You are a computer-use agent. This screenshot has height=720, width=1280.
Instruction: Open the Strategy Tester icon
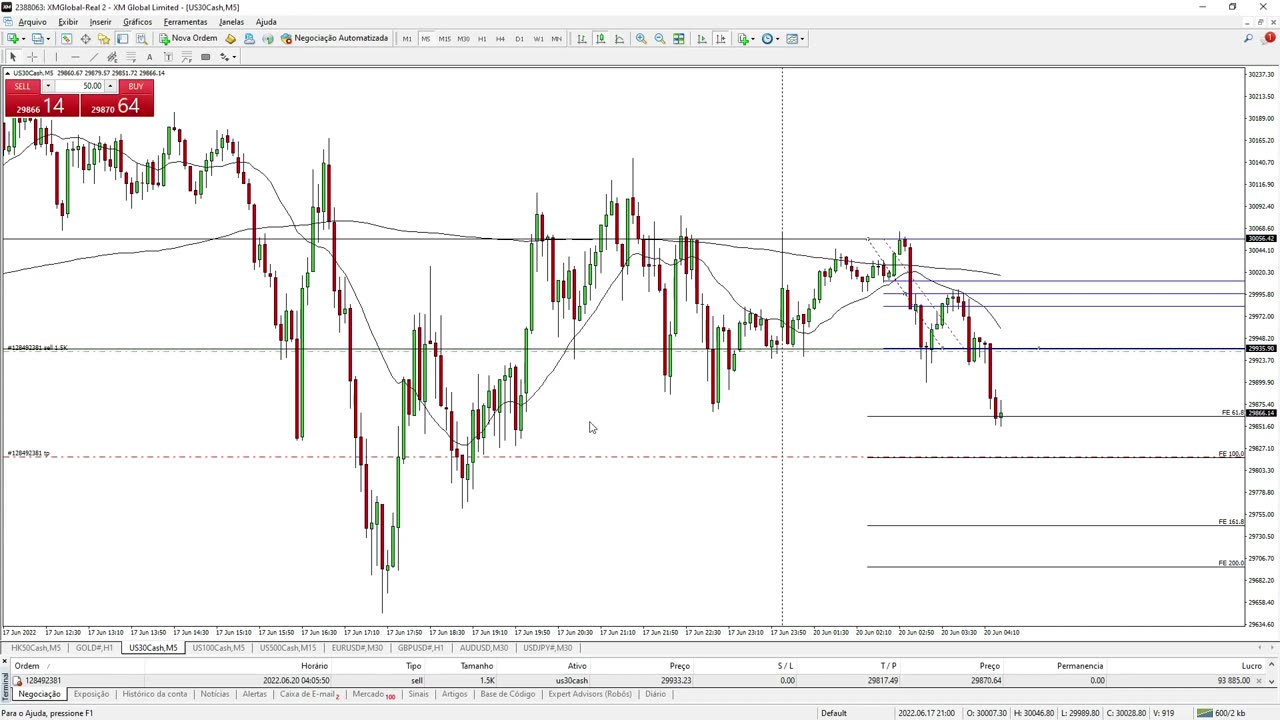(x=141, y=38)
